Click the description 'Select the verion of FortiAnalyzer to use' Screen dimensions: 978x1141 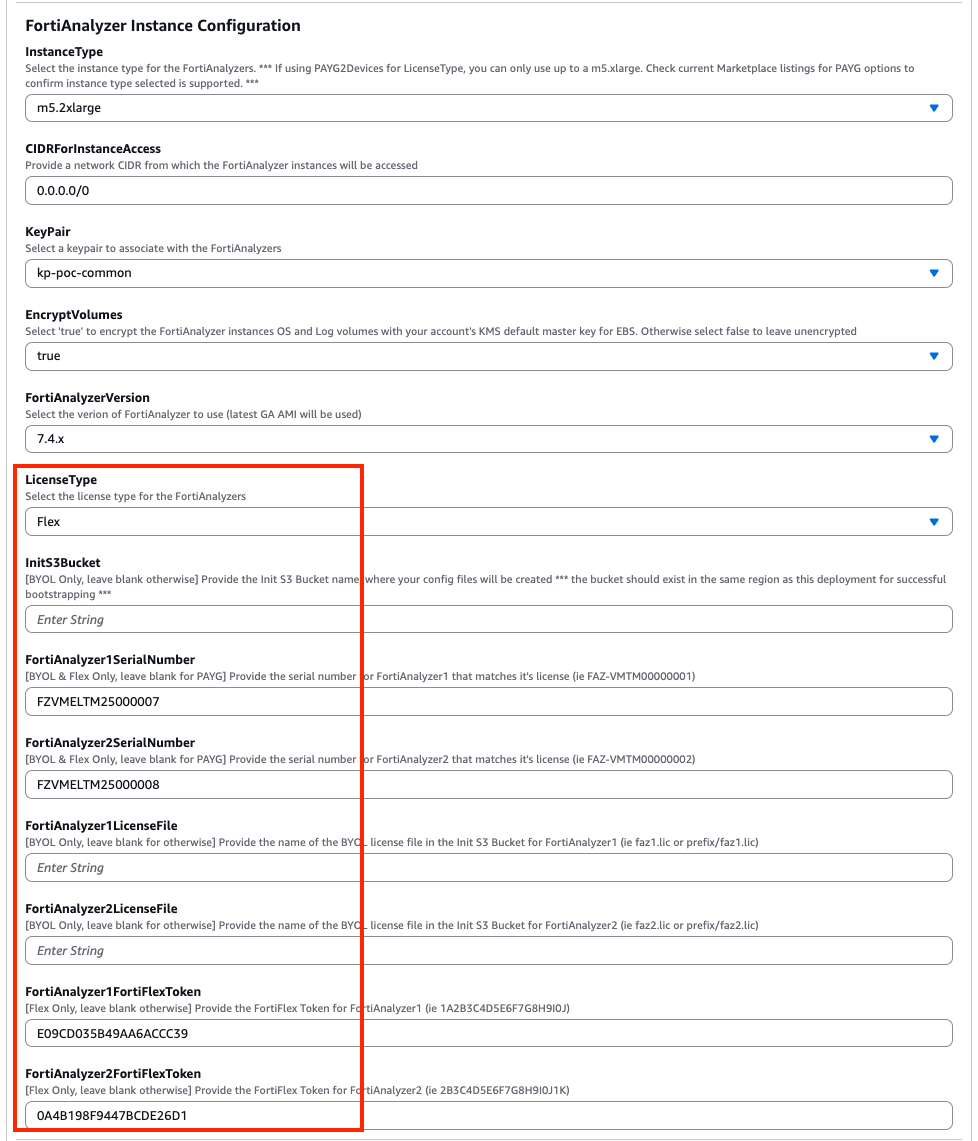[x=194, y=414]
